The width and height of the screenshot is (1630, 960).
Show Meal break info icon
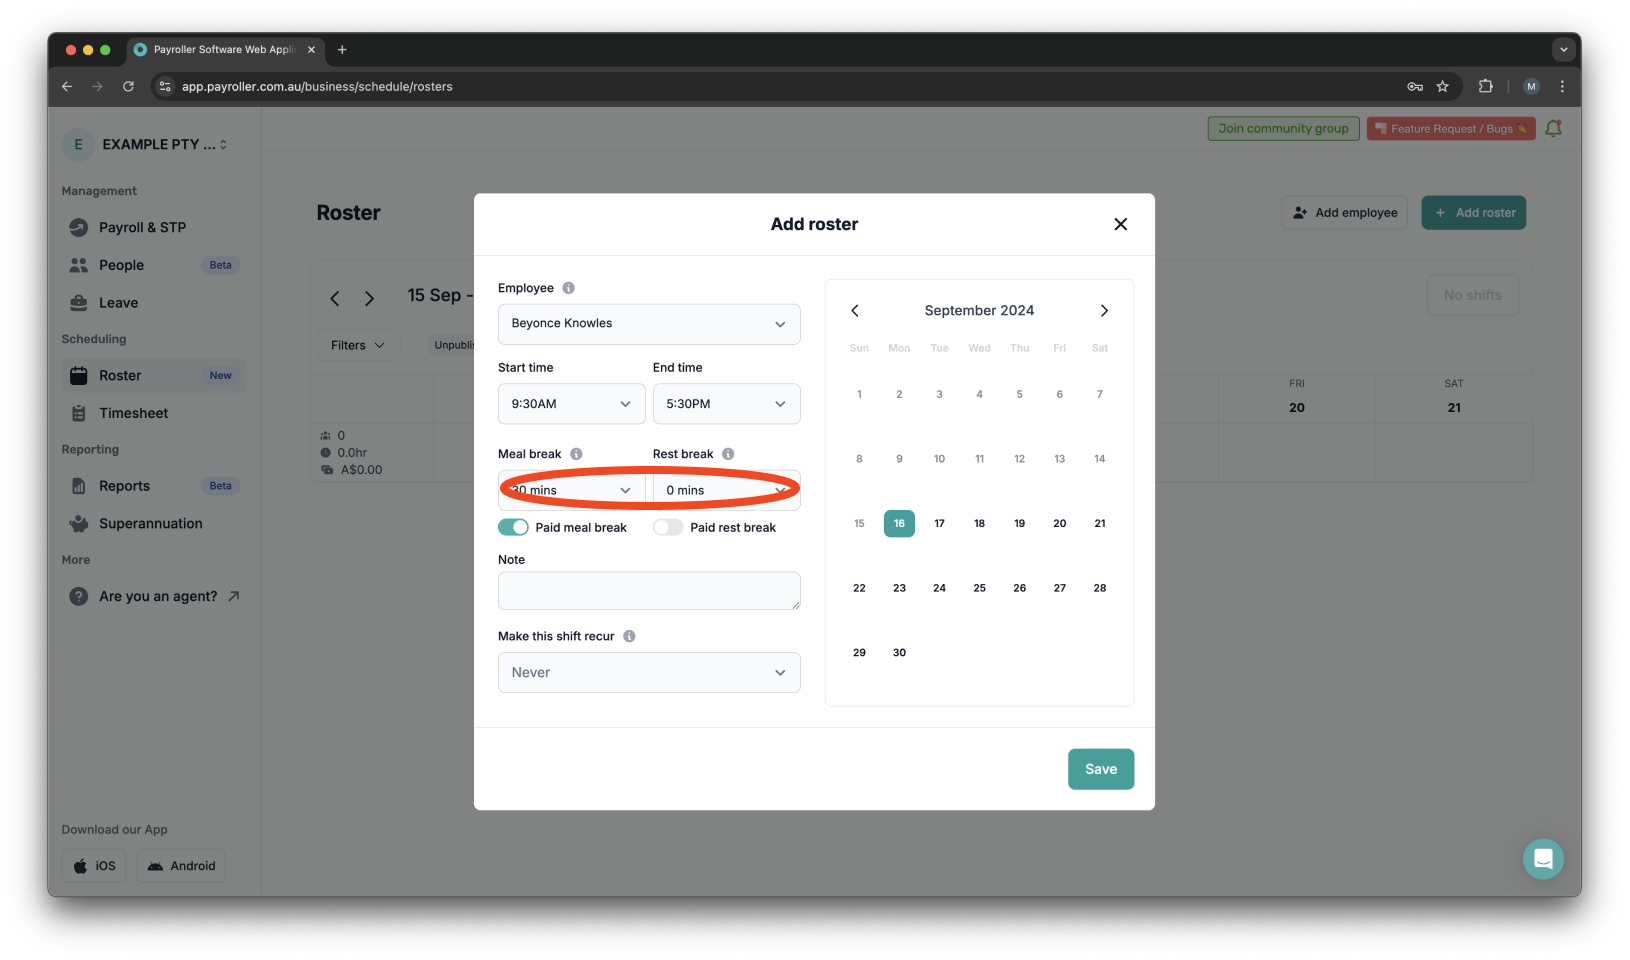[x=576, y=454]
